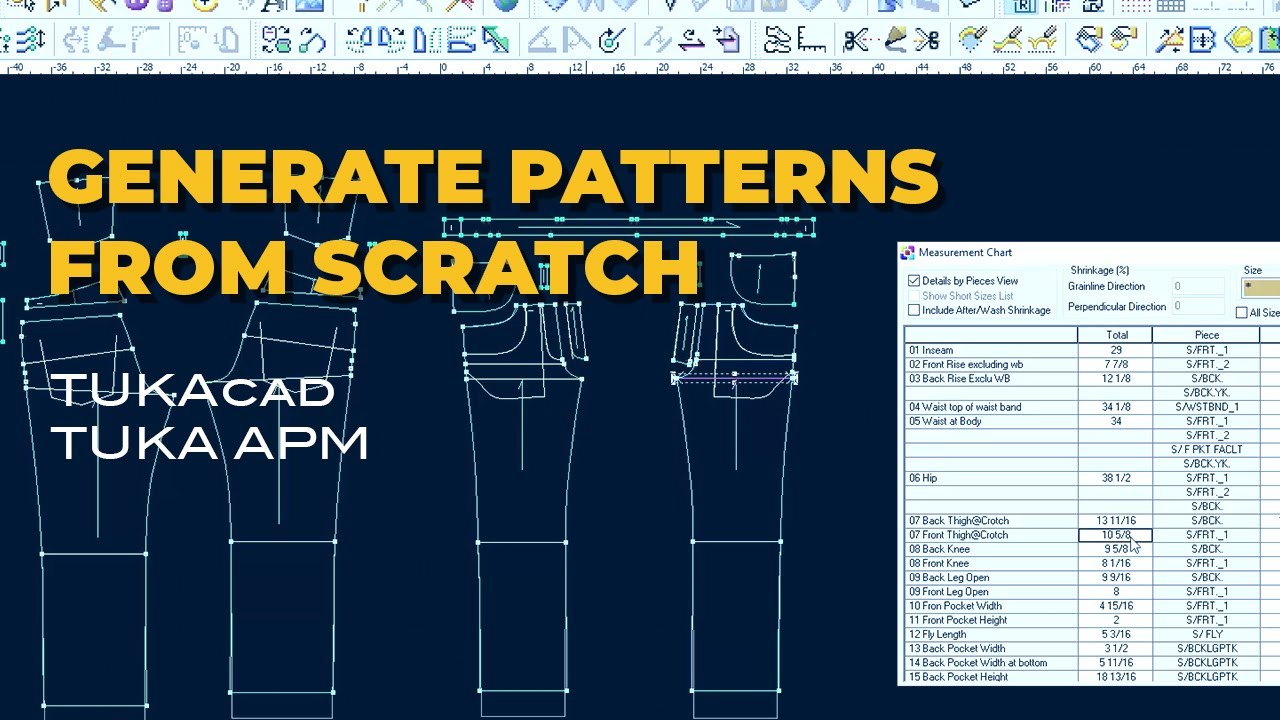The image size is (1280, 720).
Task: Open the ruler measurement tool
Action: (x=812, y=40)
